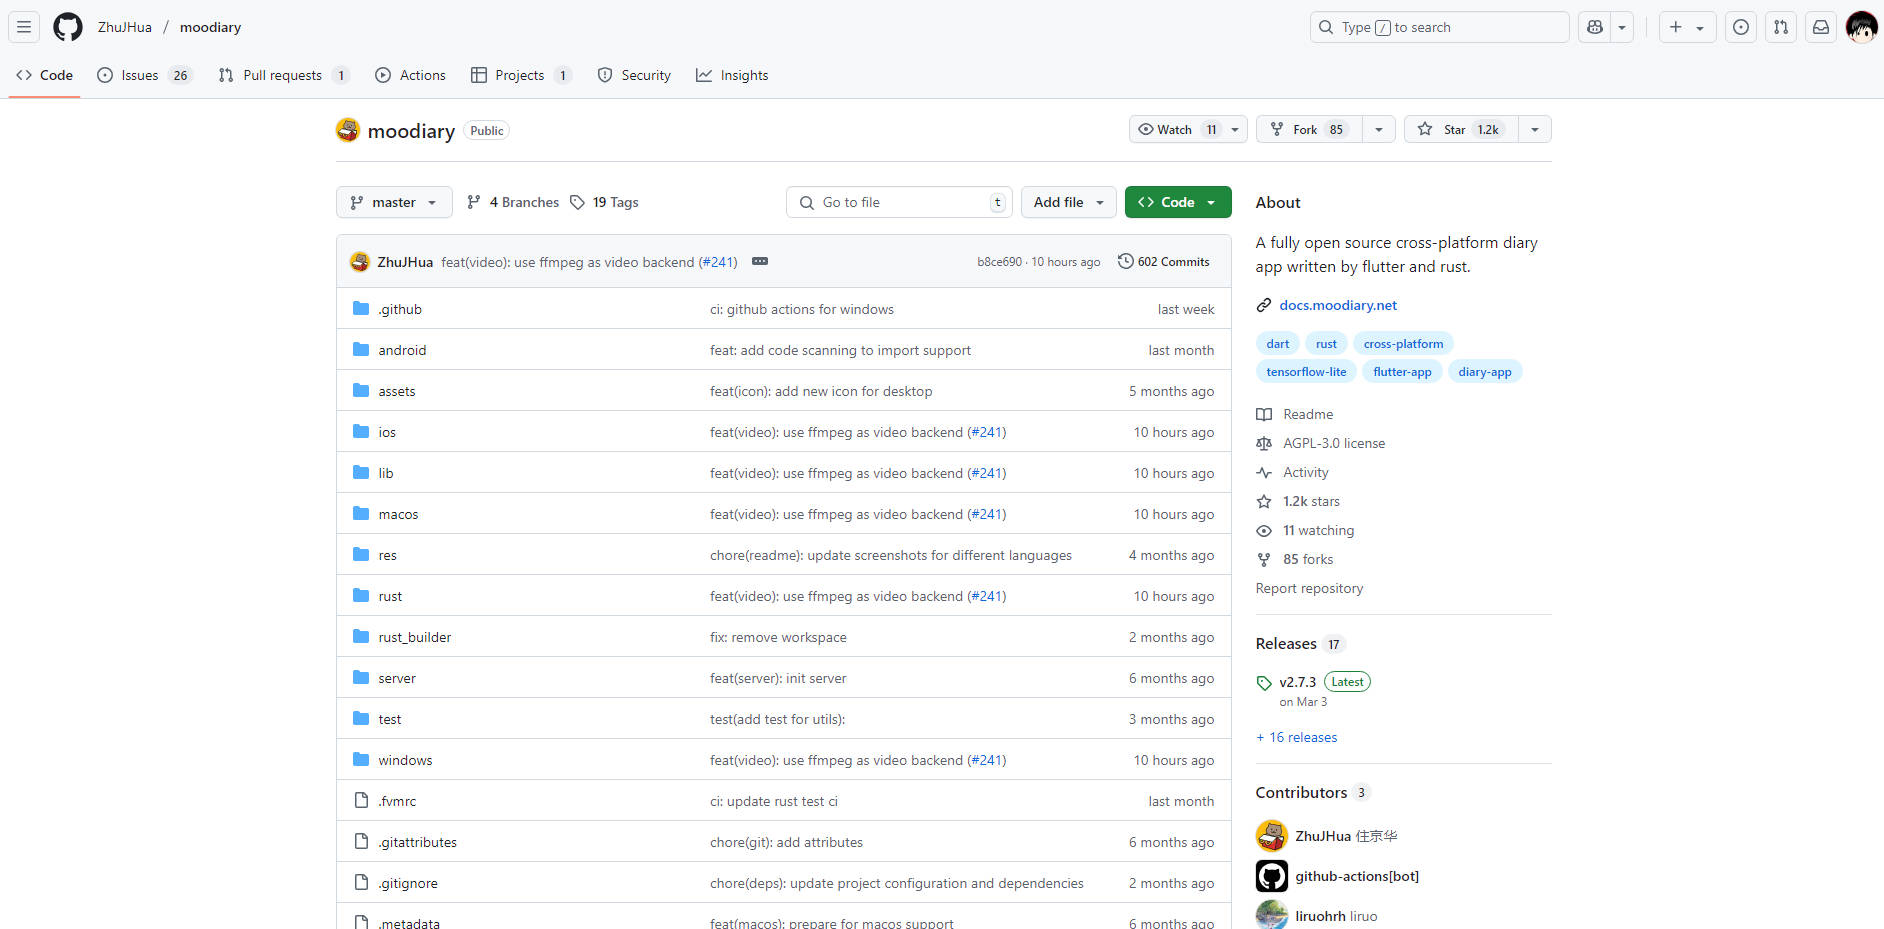1884x929 pixels.
Task: Fork the moodiary repository
Action: pos(1308,129)
